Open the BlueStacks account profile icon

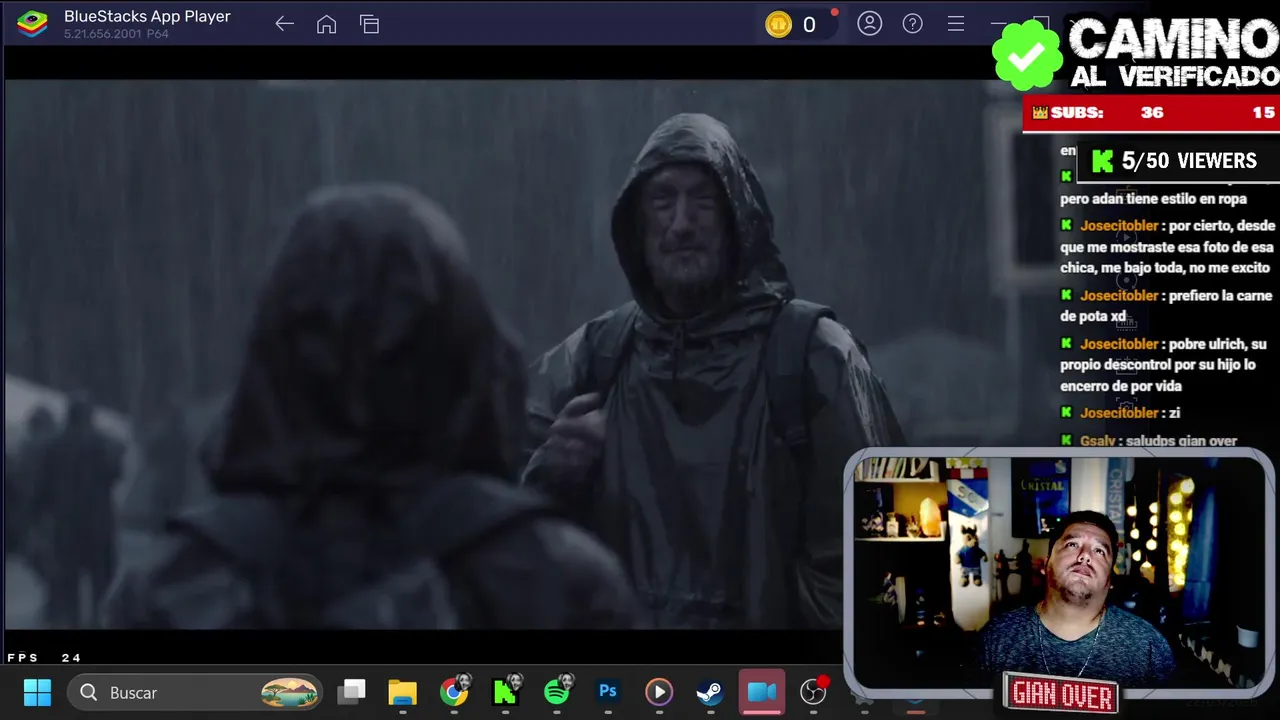[870, 24]
